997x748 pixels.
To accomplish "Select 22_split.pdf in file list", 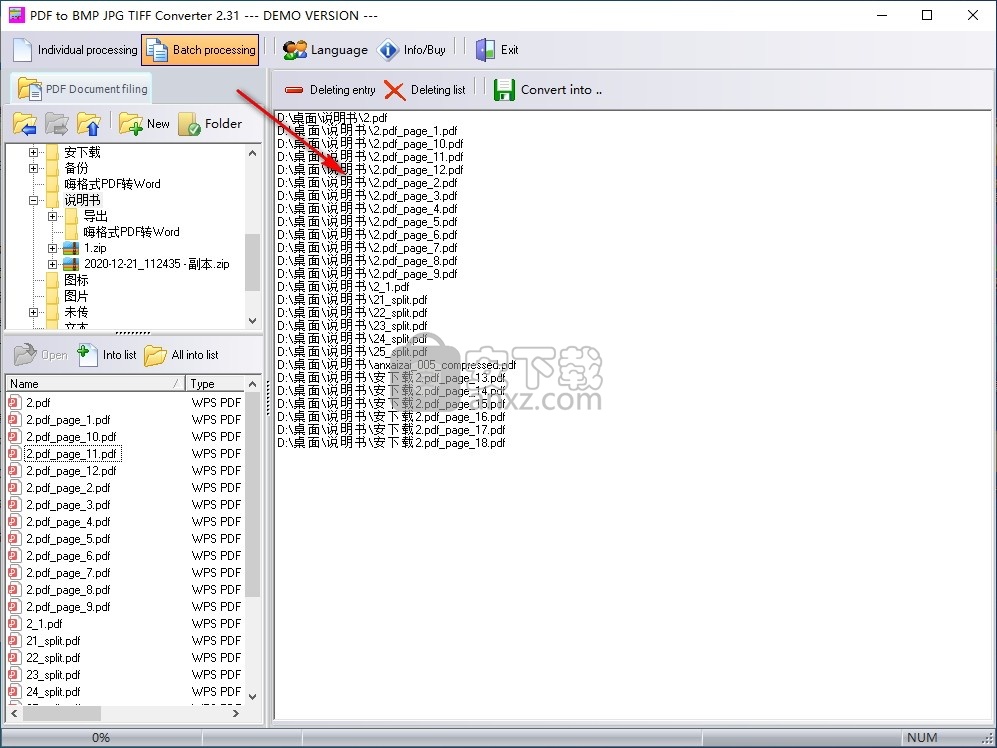I will point(53,658).
